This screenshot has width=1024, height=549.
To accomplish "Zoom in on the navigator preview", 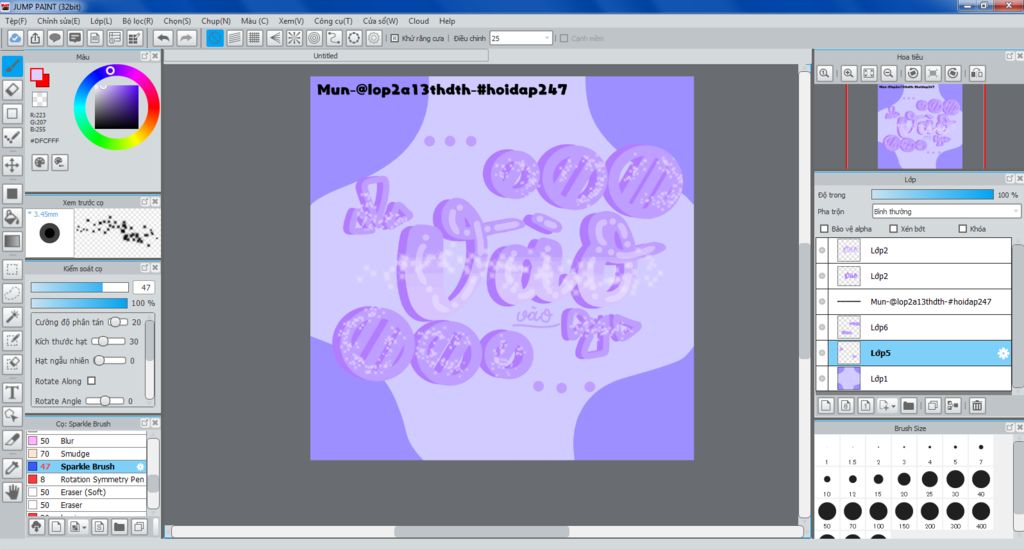I will [x=848, y=73].
